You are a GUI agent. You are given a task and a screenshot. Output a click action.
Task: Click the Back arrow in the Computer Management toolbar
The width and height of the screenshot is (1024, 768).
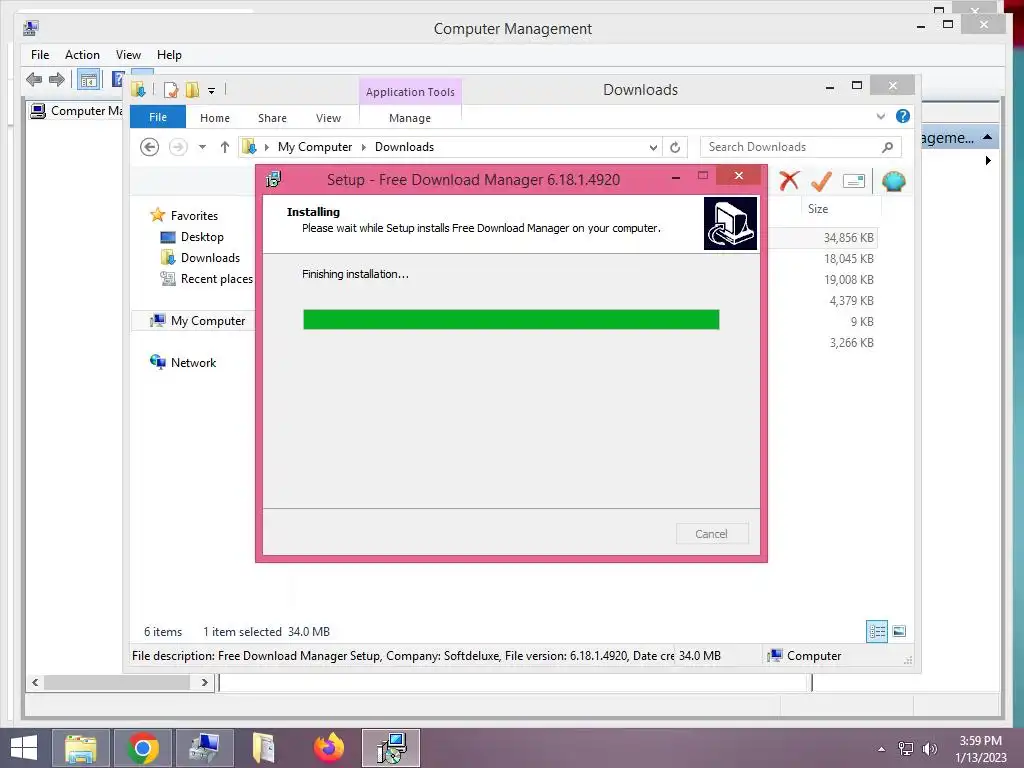[x=34, y=80]
